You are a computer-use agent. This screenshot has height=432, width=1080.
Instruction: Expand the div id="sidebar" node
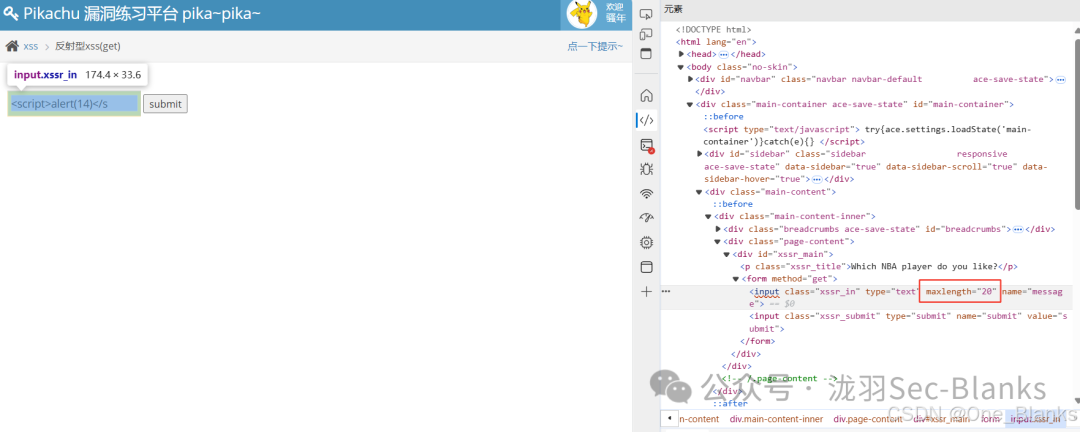tap(700, 154)
